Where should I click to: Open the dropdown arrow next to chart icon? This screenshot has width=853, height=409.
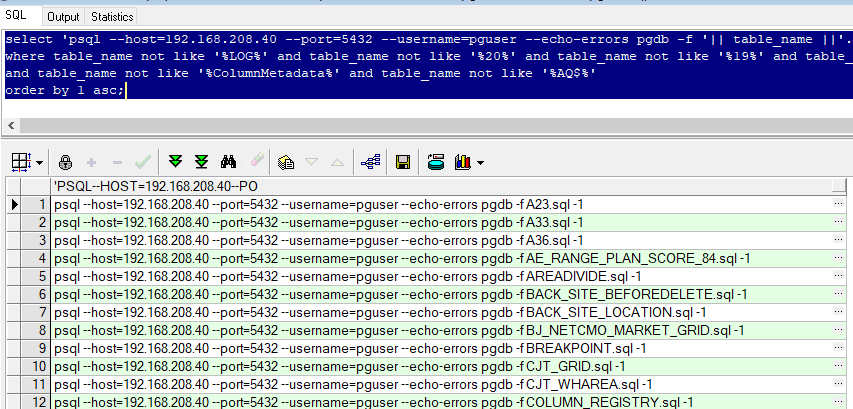click(480, 163)
